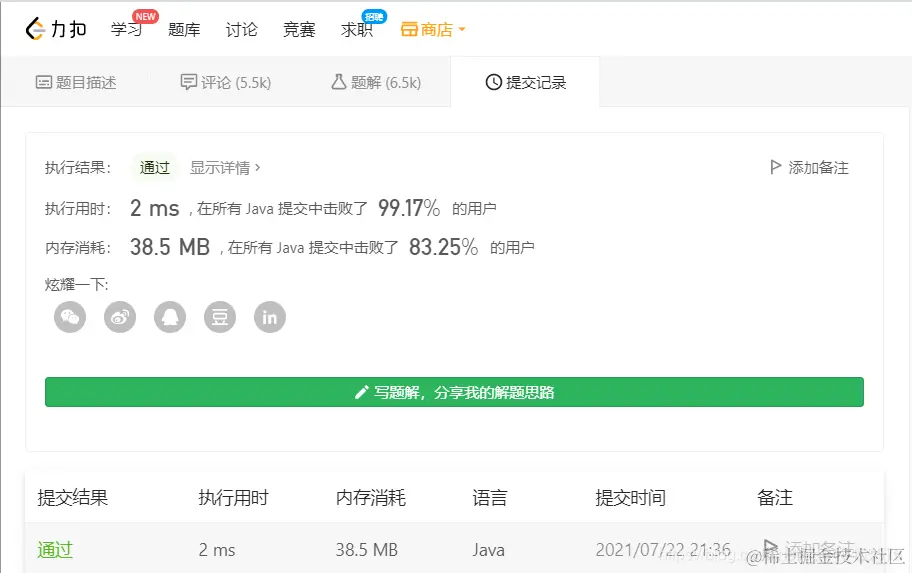Click the 提交结果 column header

(x=73, y=498)
